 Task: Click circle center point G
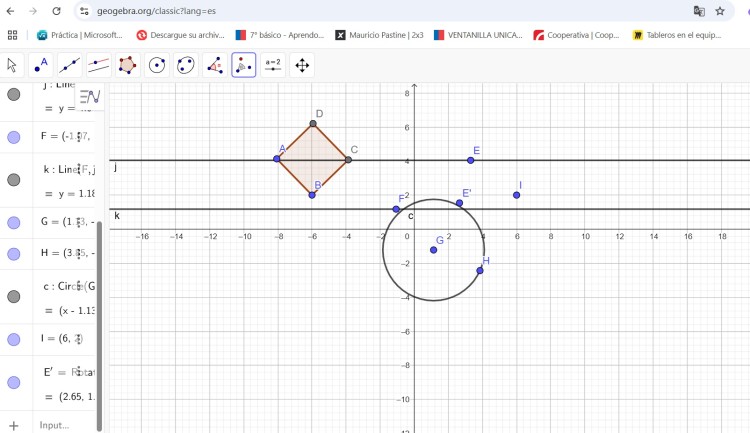[433, 250]
